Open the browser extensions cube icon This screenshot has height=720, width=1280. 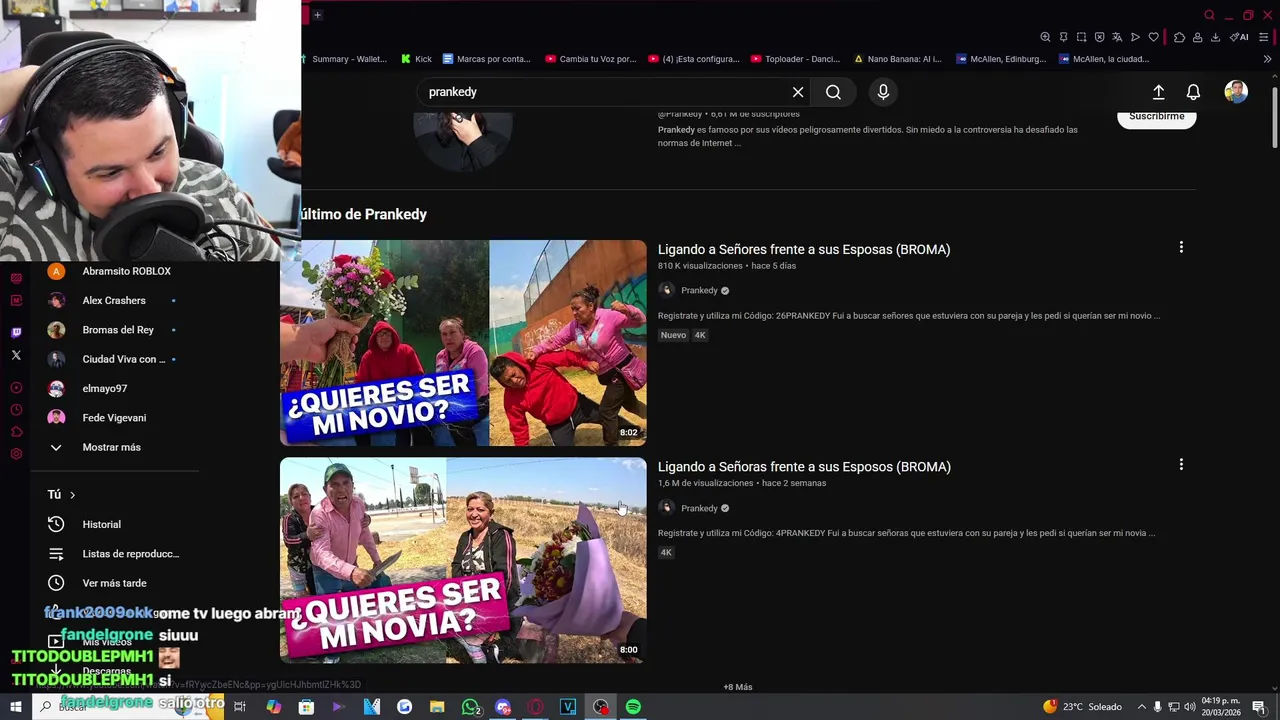point(1179,37)
